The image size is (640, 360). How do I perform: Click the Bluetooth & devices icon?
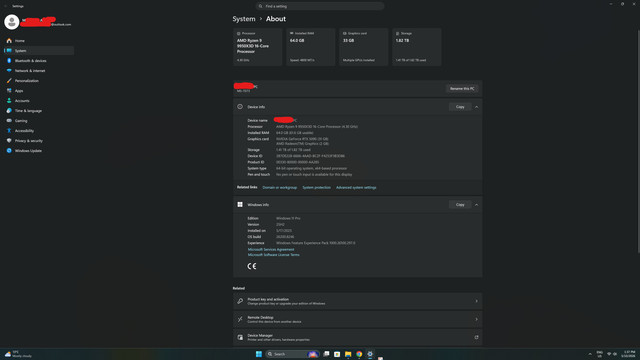tap(9, 60)
